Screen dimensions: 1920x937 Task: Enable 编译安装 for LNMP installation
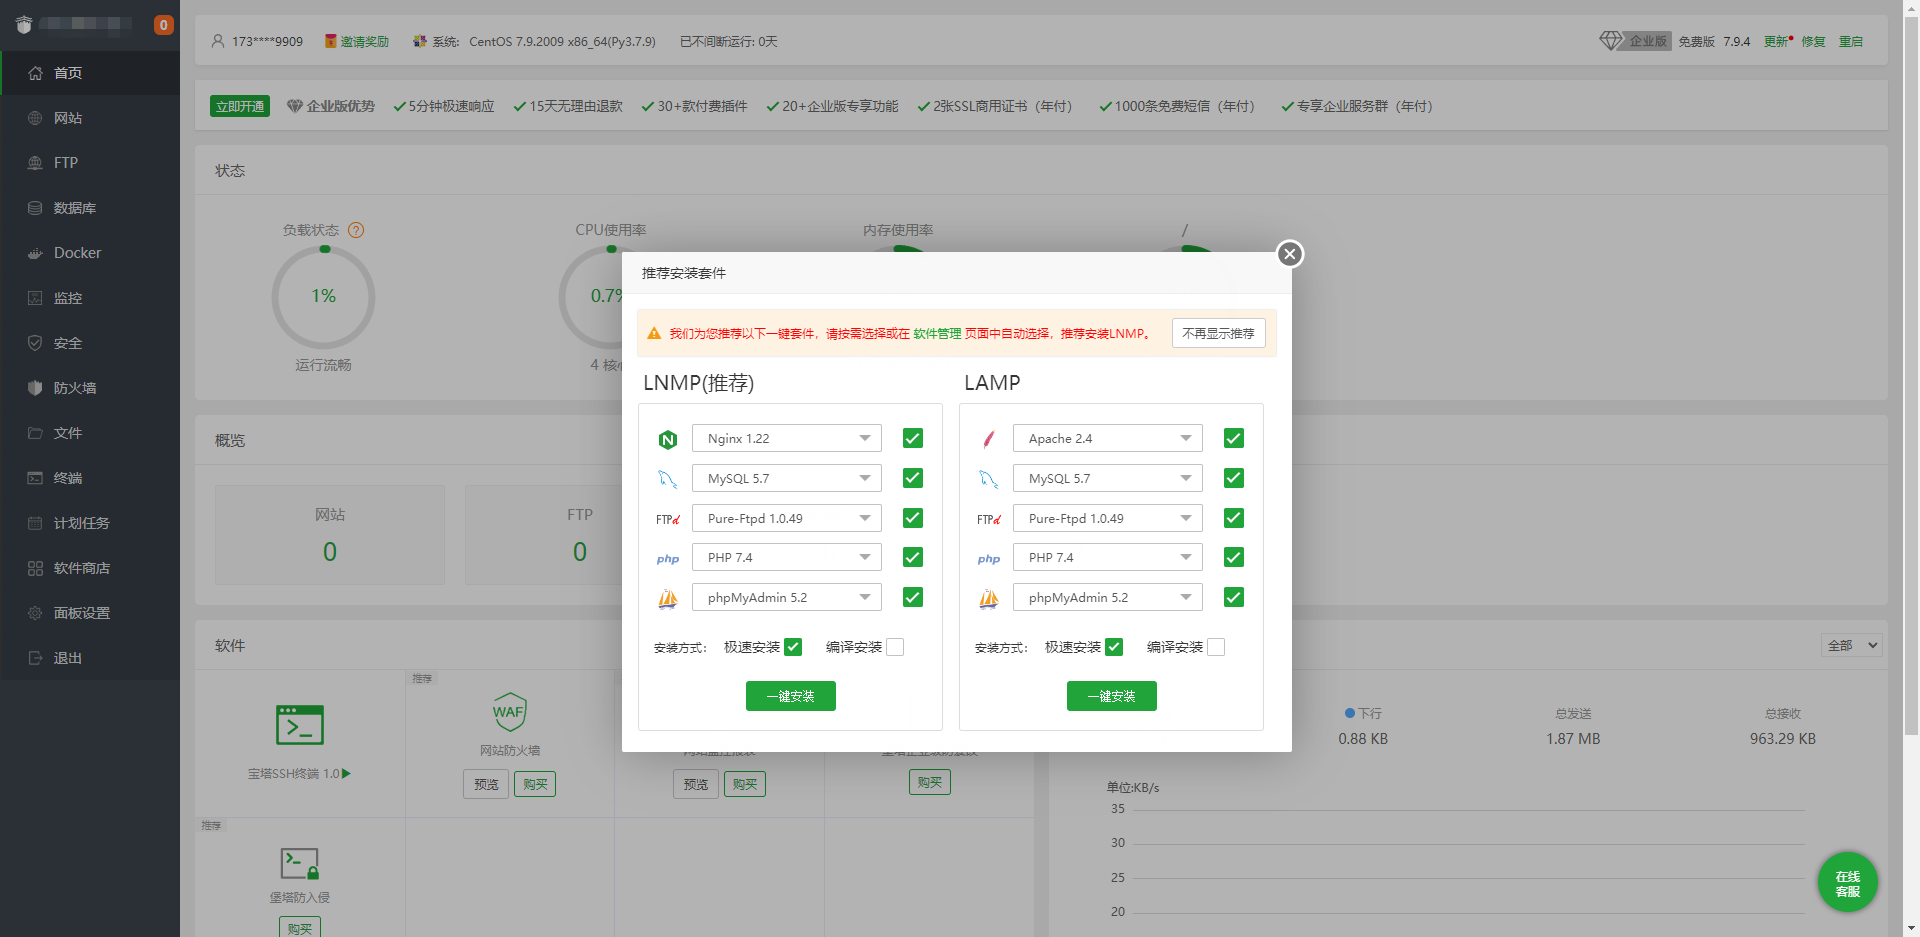pos(895,647)
